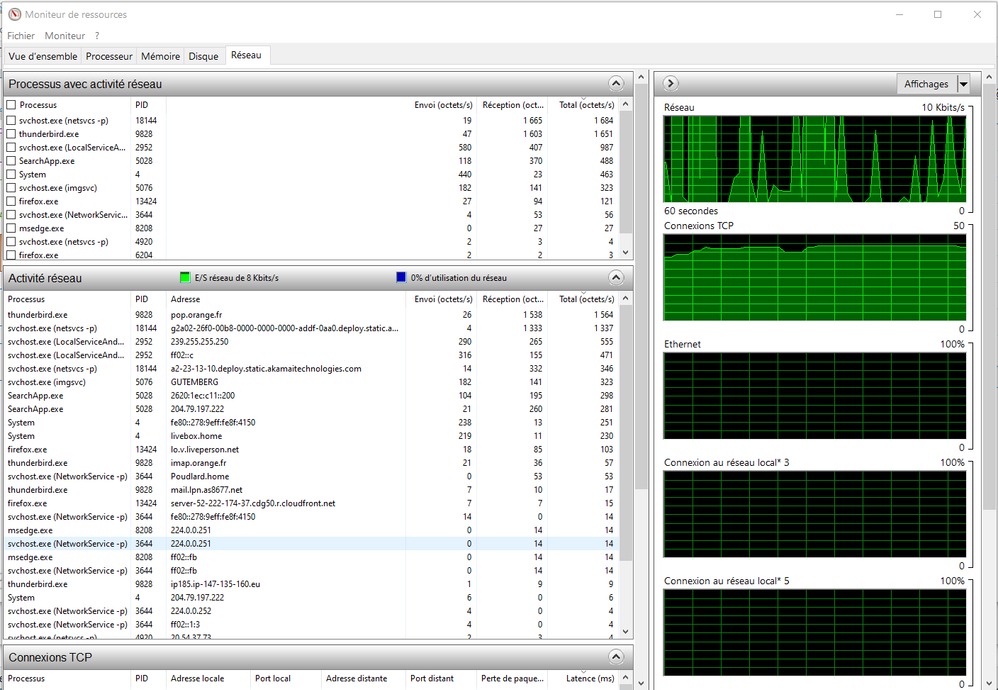998x690 pixels.
Task: Collapse the Activité réseau section
Action: pos(616,277)
